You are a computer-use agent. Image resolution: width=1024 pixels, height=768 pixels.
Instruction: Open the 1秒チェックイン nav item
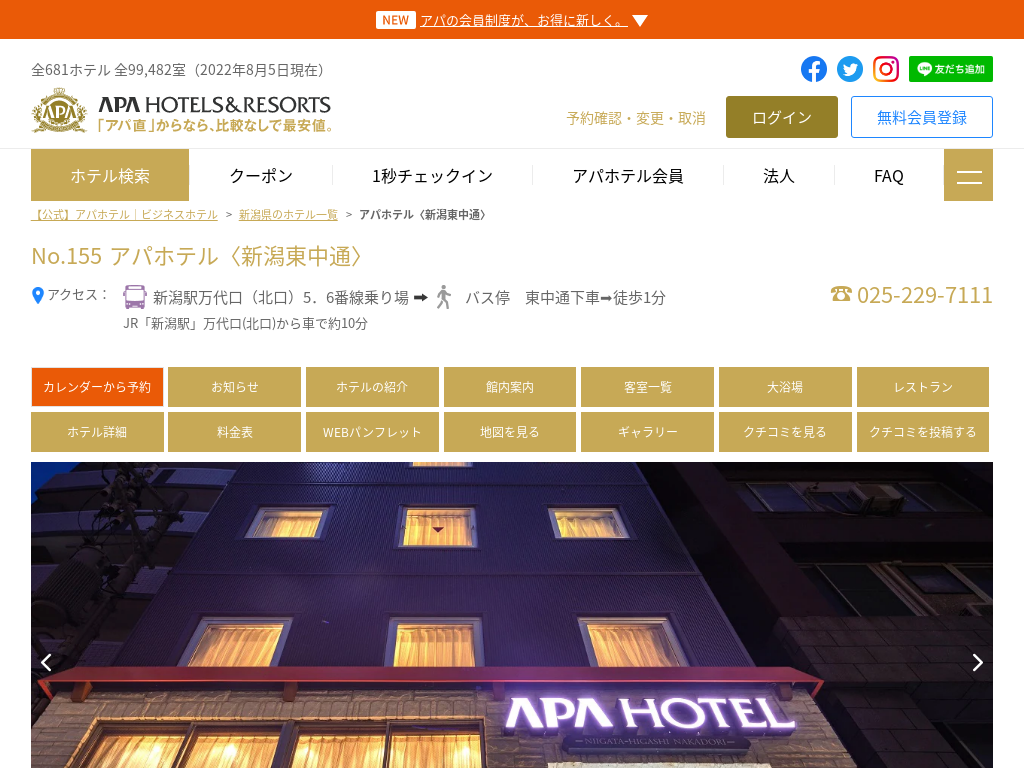[432, 176]
